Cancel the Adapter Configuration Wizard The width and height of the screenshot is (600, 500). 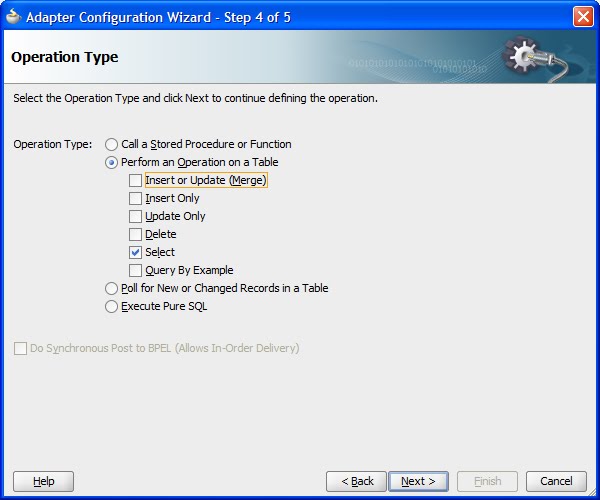coord(556,481)
